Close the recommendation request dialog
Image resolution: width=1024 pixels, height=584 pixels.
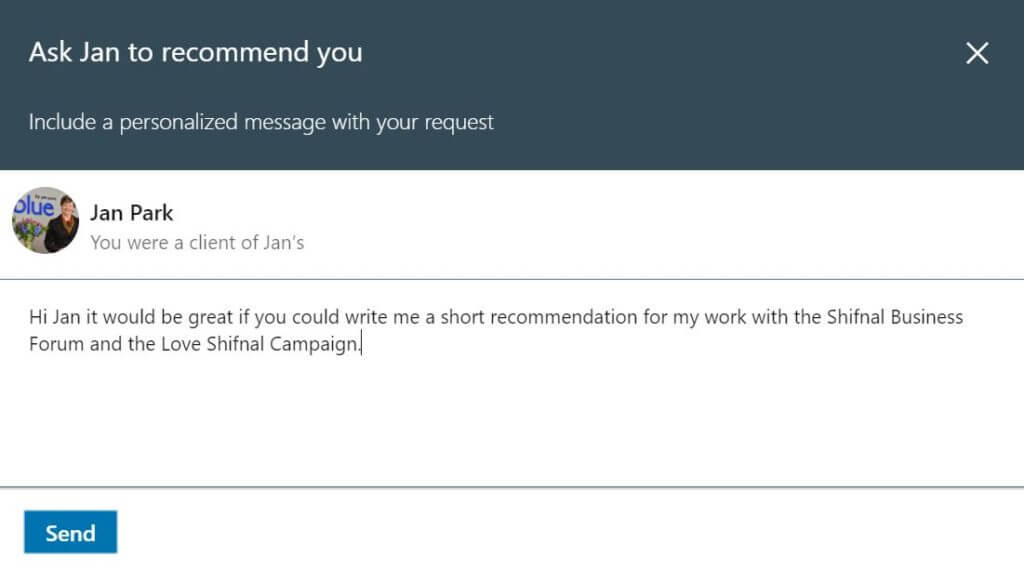(x=977, y=54)
